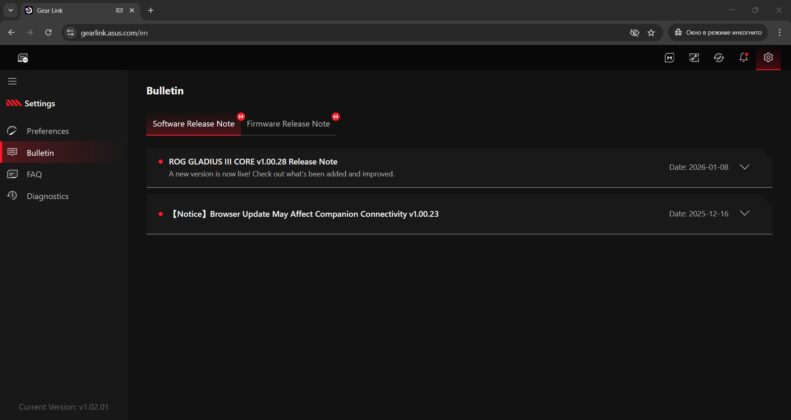Click the 'A new version is now live' description
791x420 pixels.
pyautogui.click(x=281, y=174)
